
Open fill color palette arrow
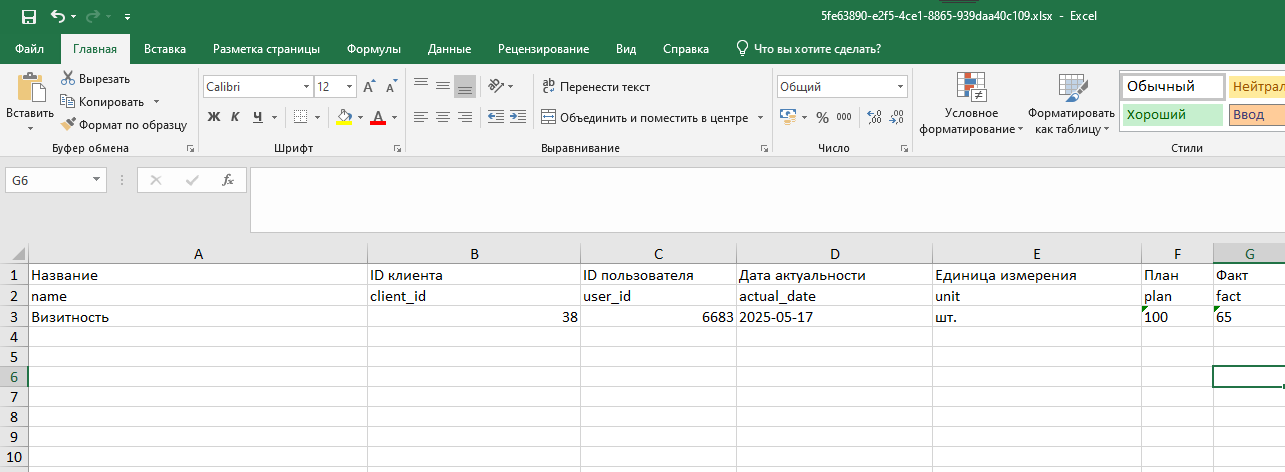(360, 117)
